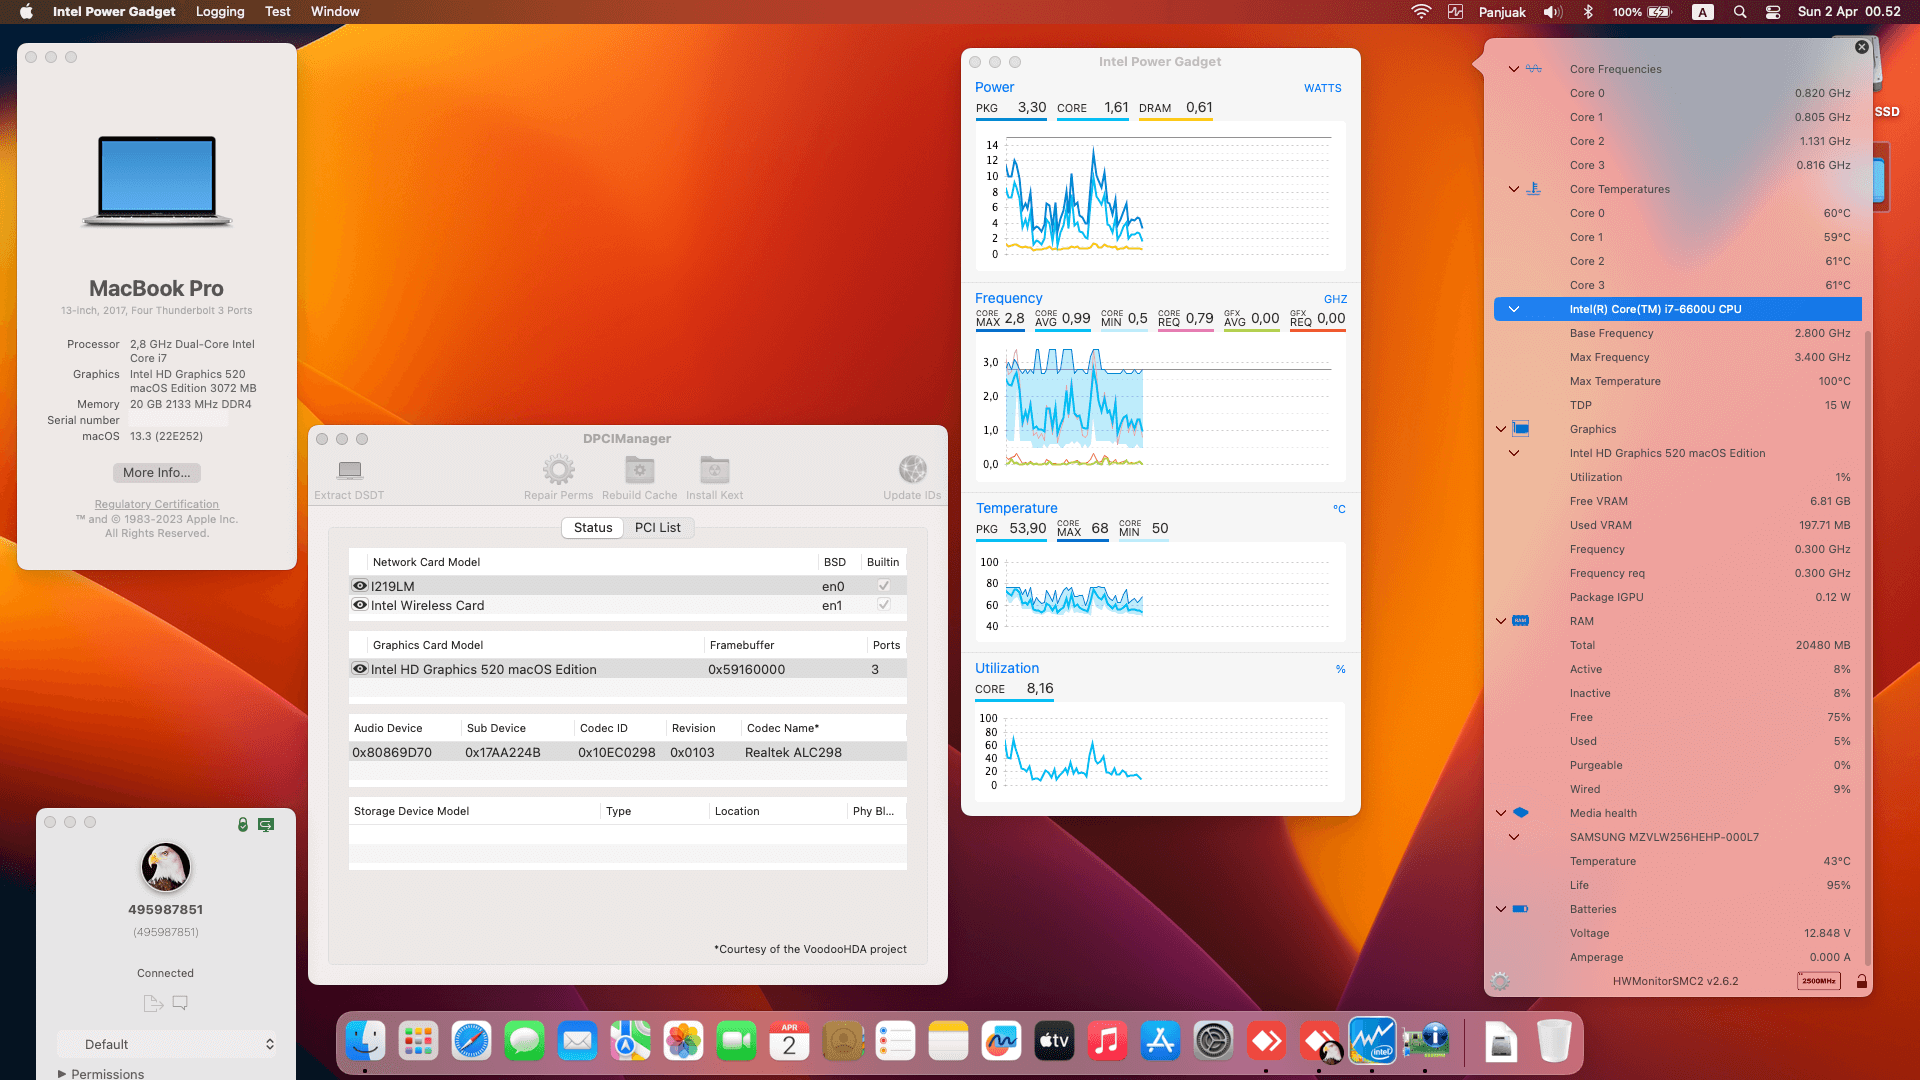The width and height of the screenshot is (1920, 1080).
Task: Click the Extract DSDT icon
Action: pos(349,470)
